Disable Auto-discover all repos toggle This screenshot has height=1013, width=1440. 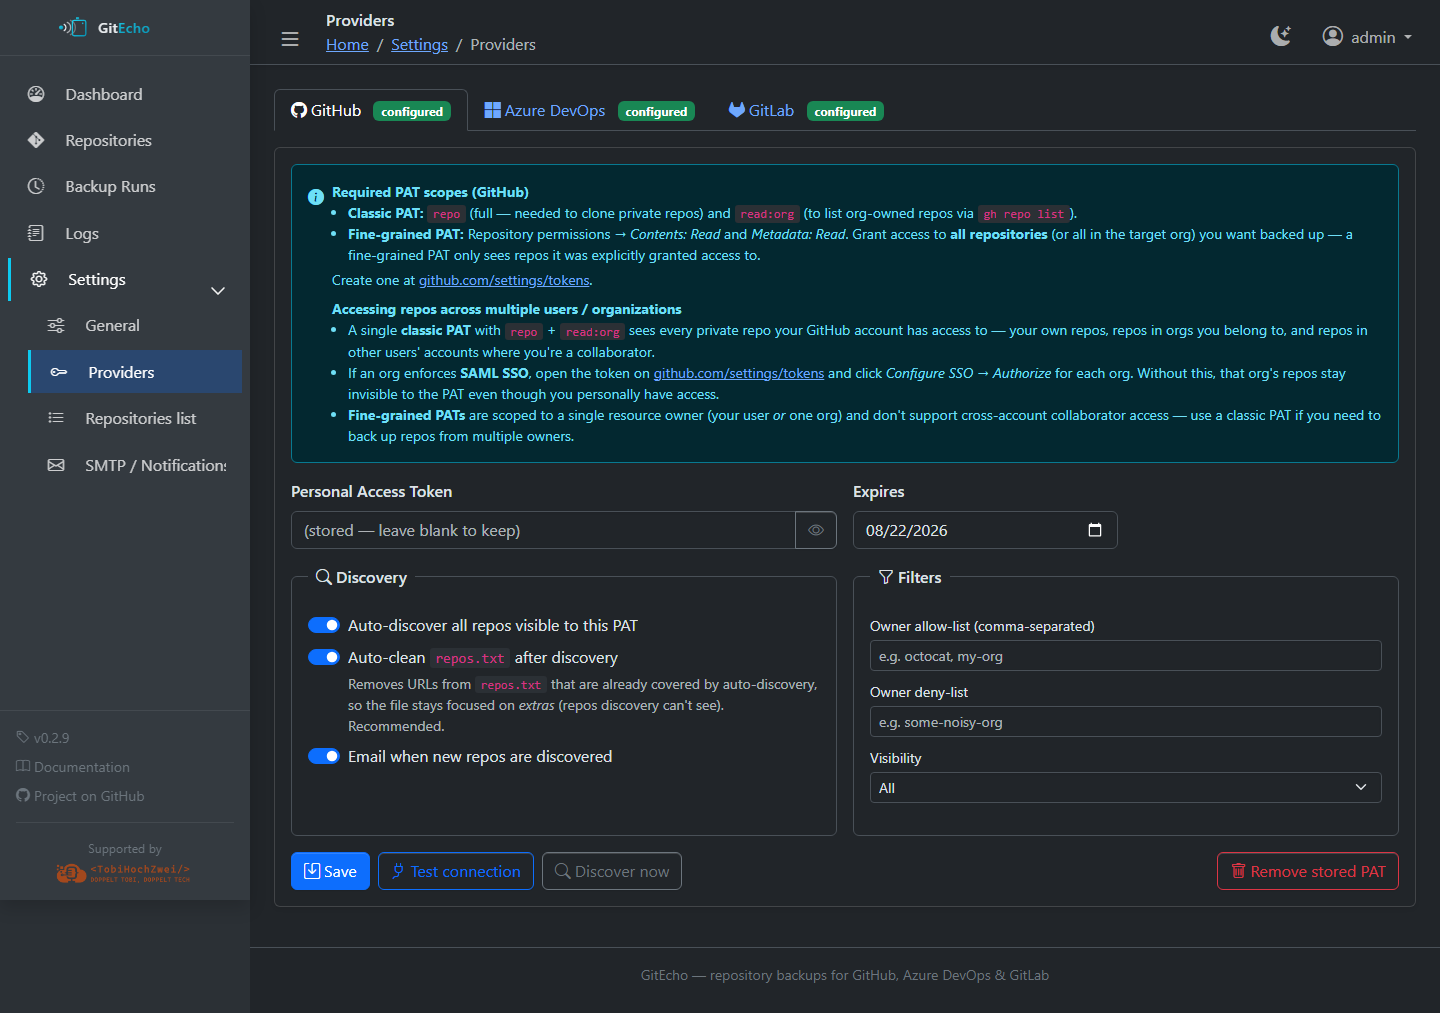[324, 625]
